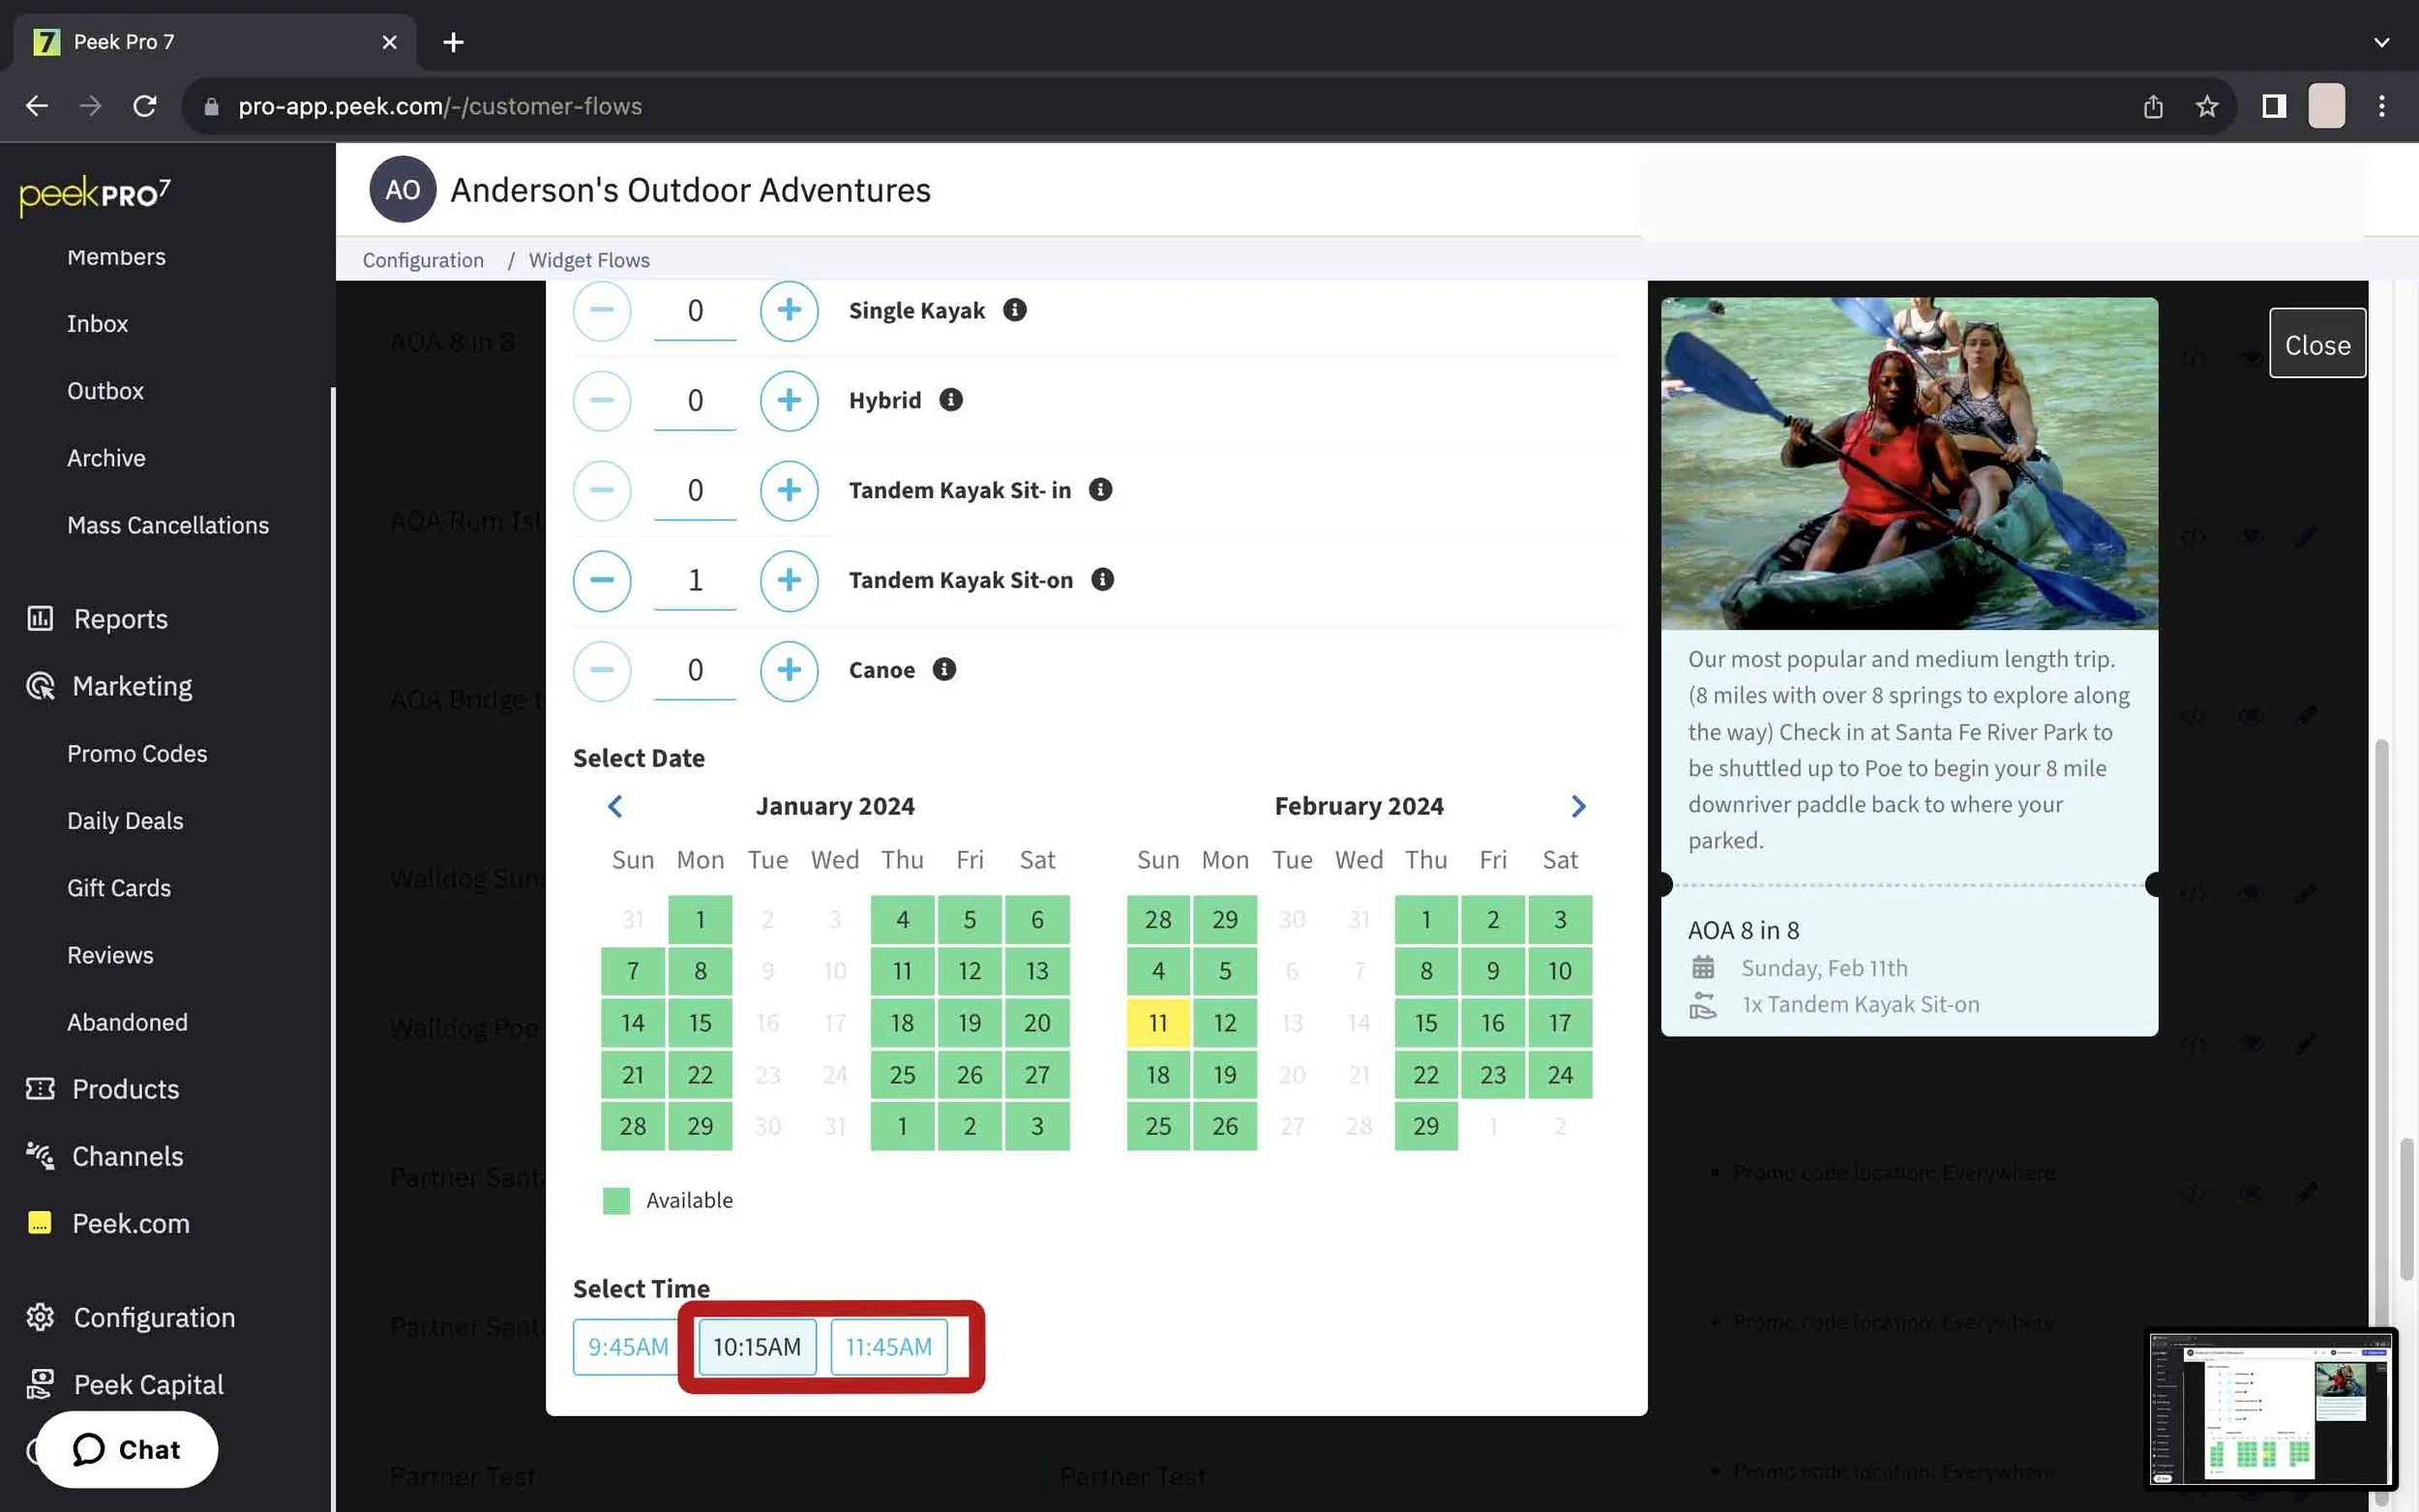2419x1512 pixels.
Task: Click the browser share icon
Action: coord(2152,106)
